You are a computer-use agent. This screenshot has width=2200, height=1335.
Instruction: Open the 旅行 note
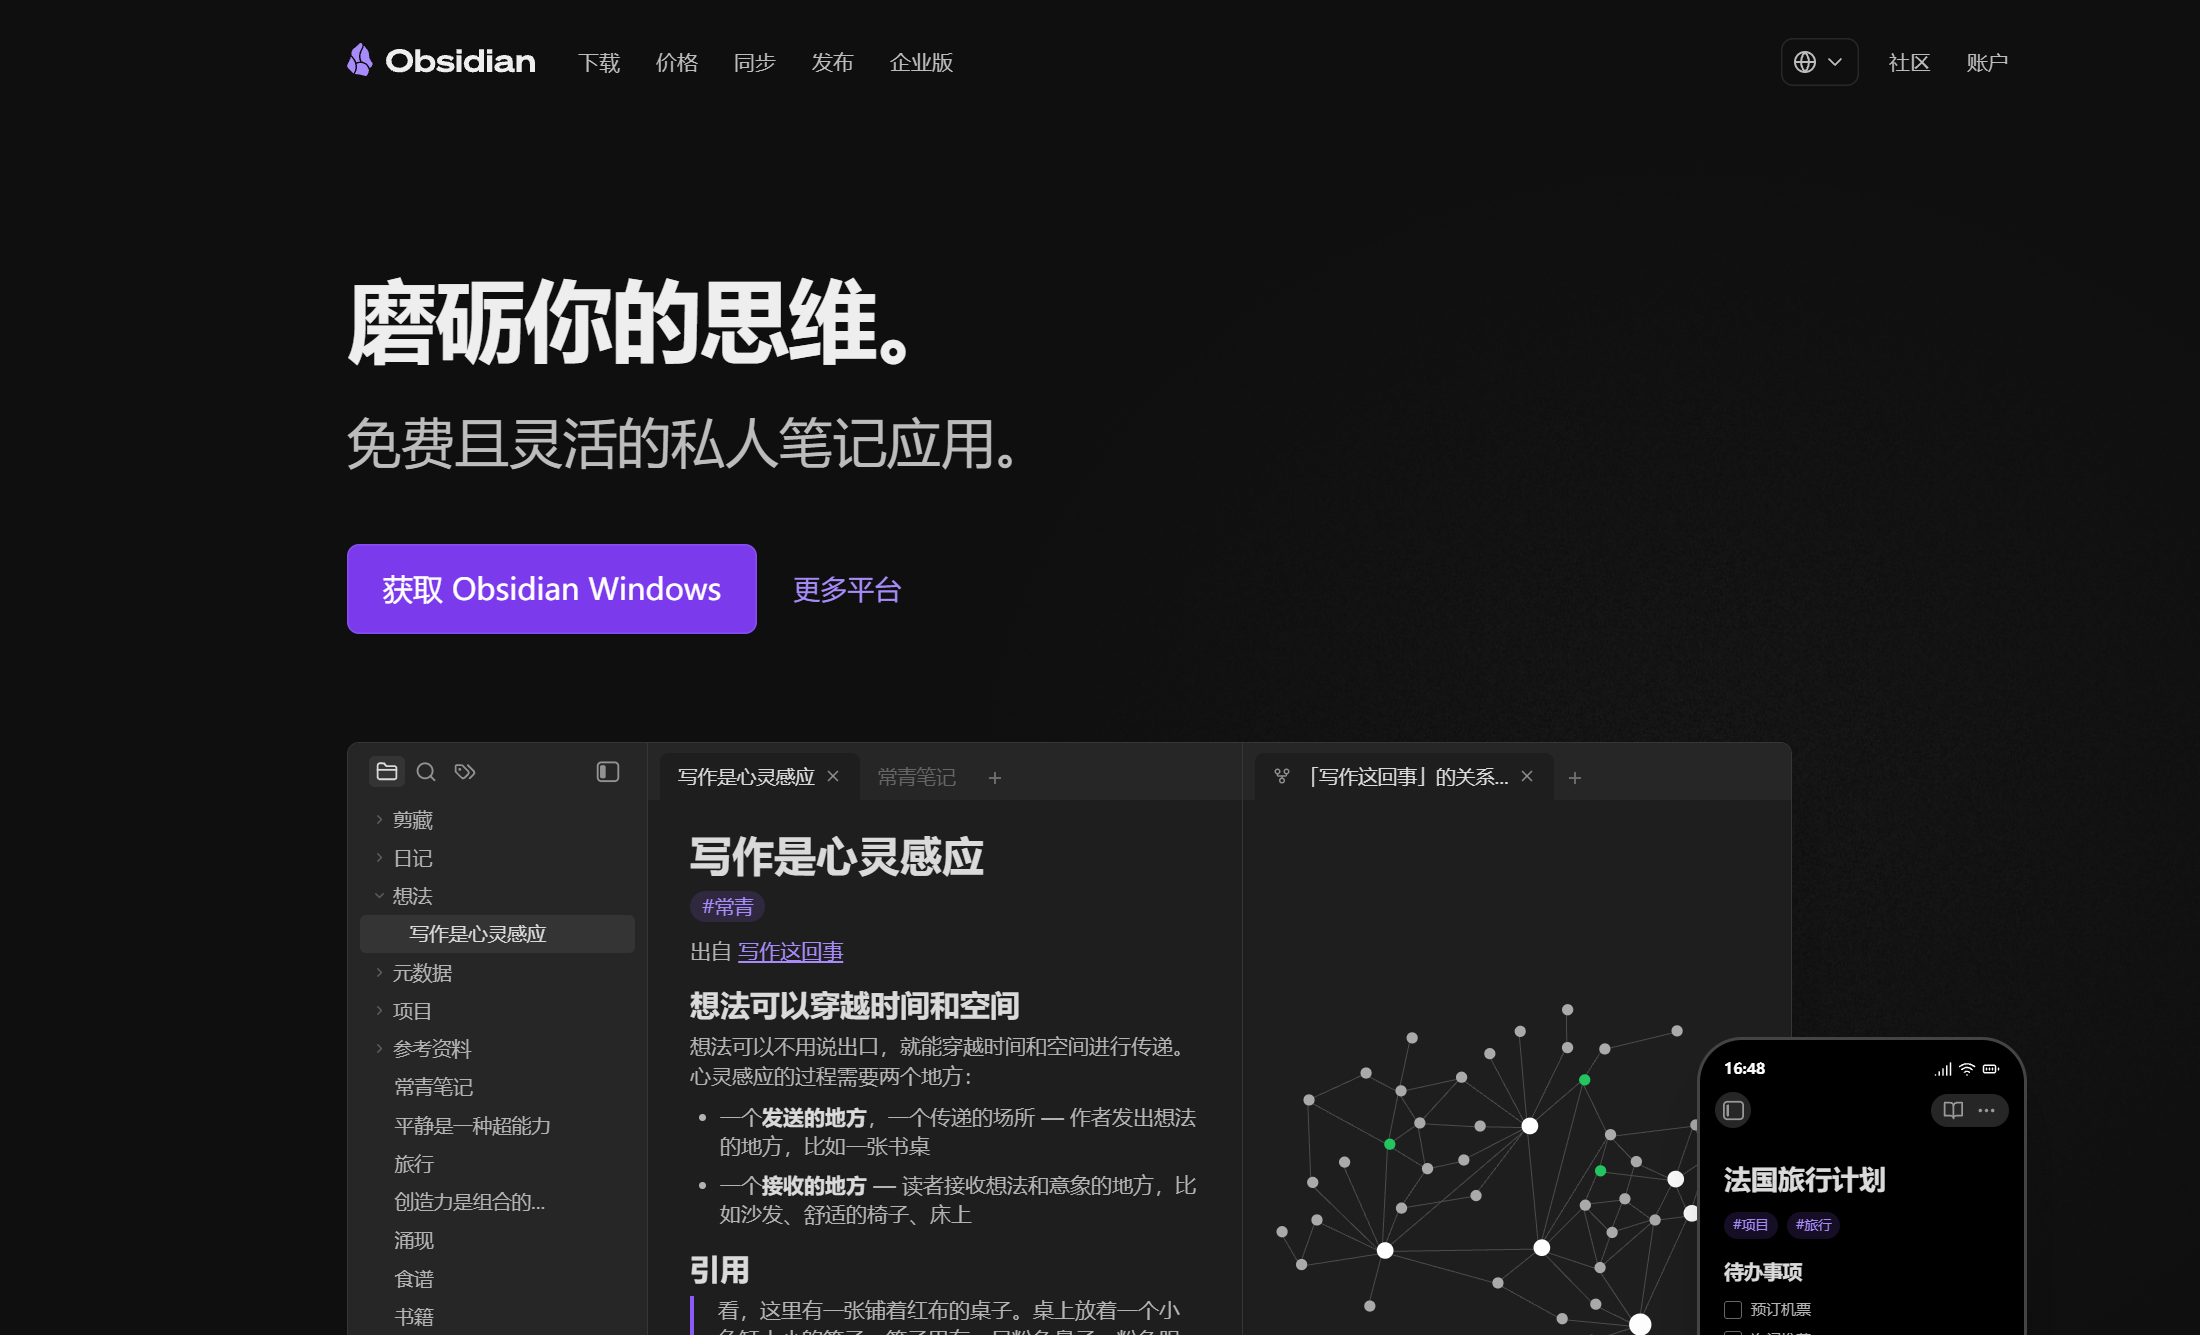(x=413, y=1163)
